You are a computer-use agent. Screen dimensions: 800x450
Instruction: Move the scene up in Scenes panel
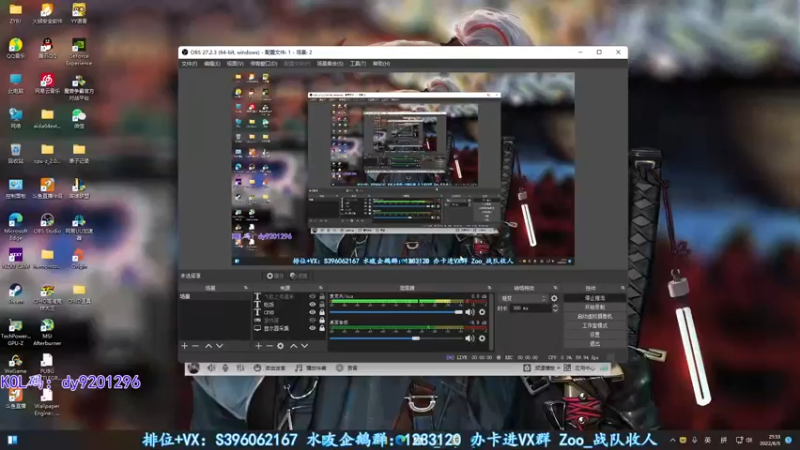pyautogui.click(x=209, y=346)
